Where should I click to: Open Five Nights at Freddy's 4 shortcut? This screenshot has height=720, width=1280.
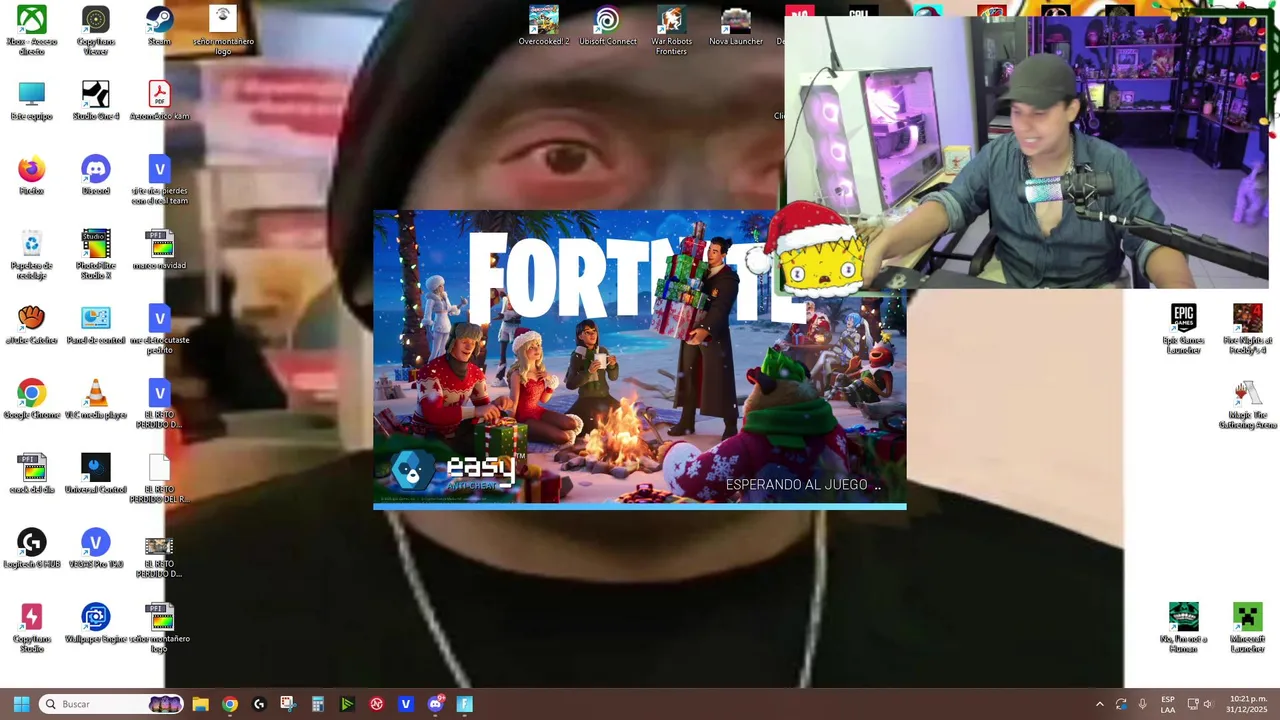(x=1248, y=329)
